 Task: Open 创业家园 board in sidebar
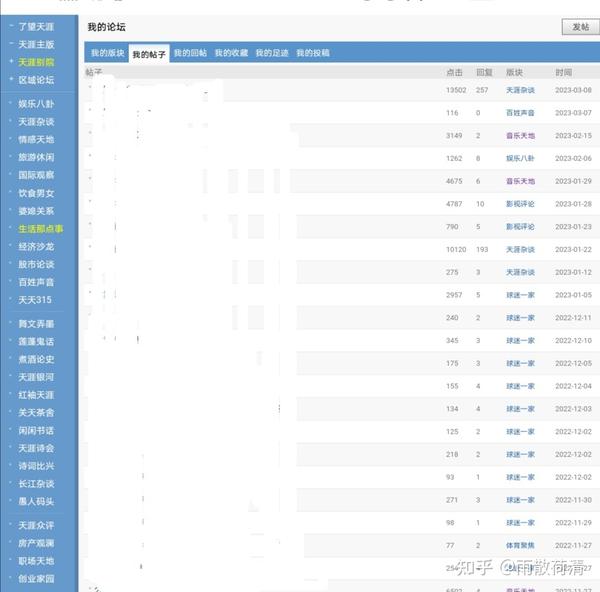pyautogui.click(x=36, y=579)
